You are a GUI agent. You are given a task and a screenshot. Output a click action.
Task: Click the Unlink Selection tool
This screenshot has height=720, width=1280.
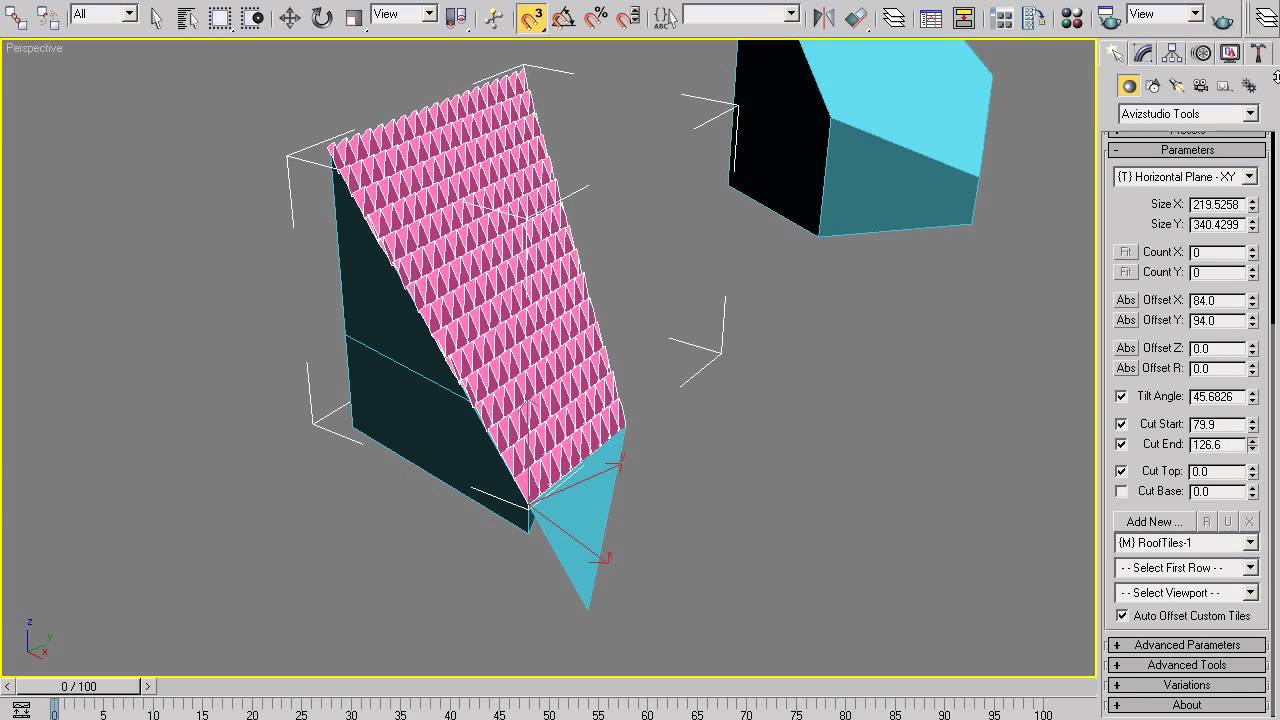(x=48, y=17)
